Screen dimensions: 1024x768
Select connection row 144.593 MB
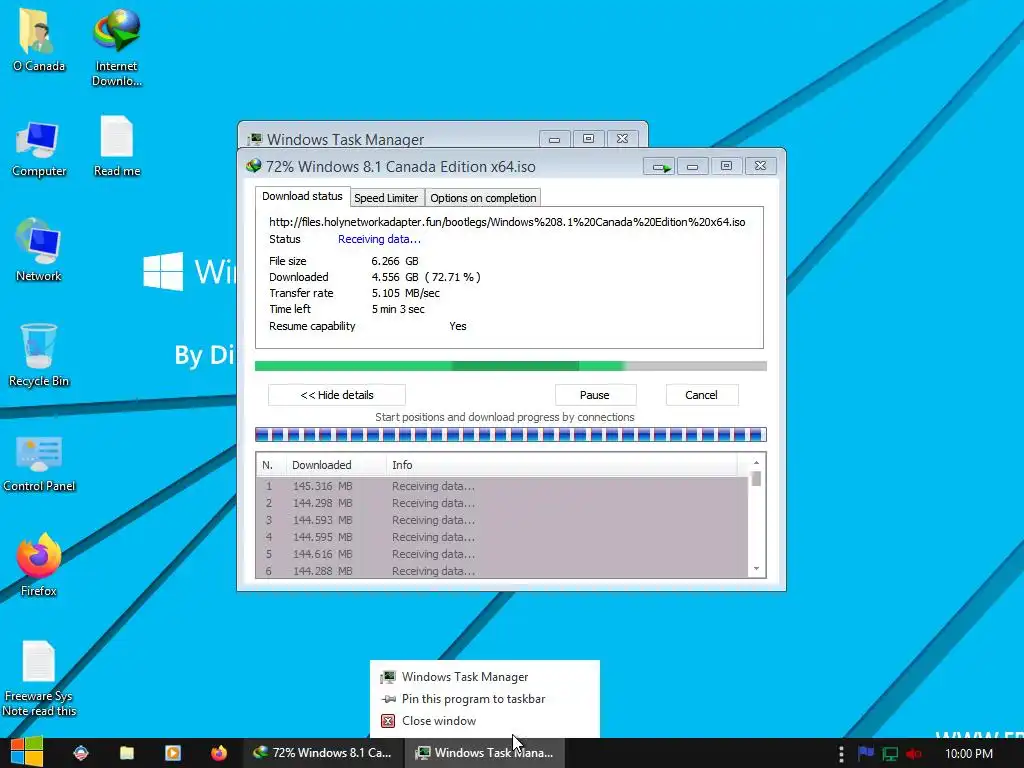(x=502, y=520)
